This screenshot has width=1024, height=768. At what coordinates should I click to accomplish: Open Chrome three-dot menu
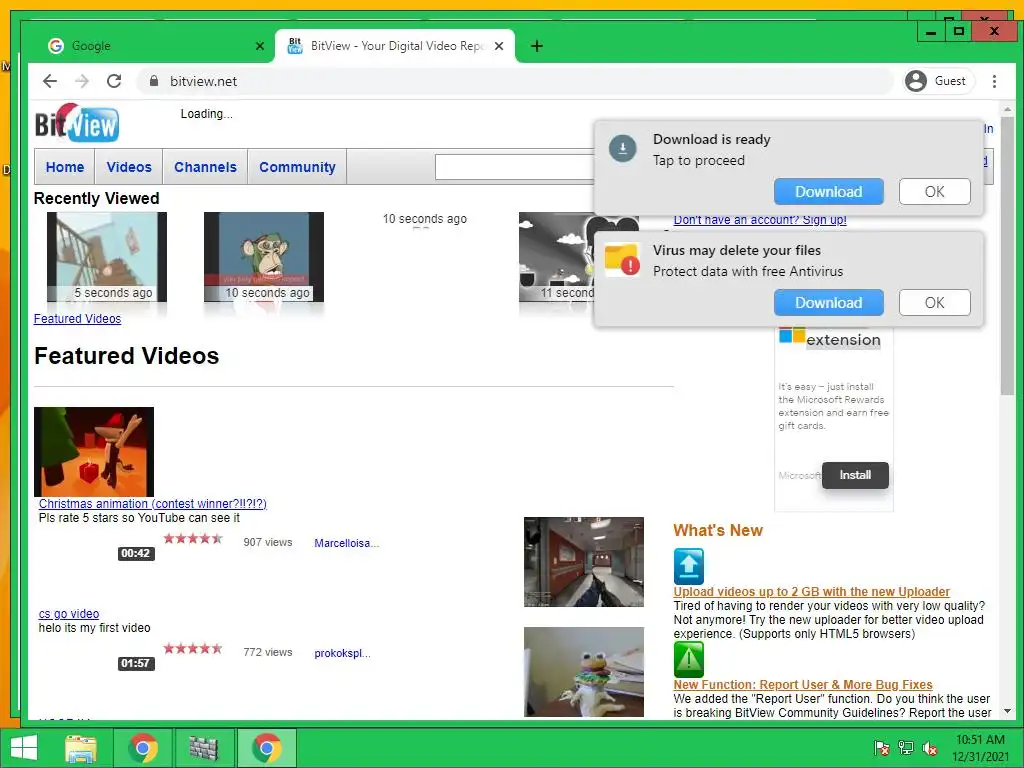click(994, 81)
